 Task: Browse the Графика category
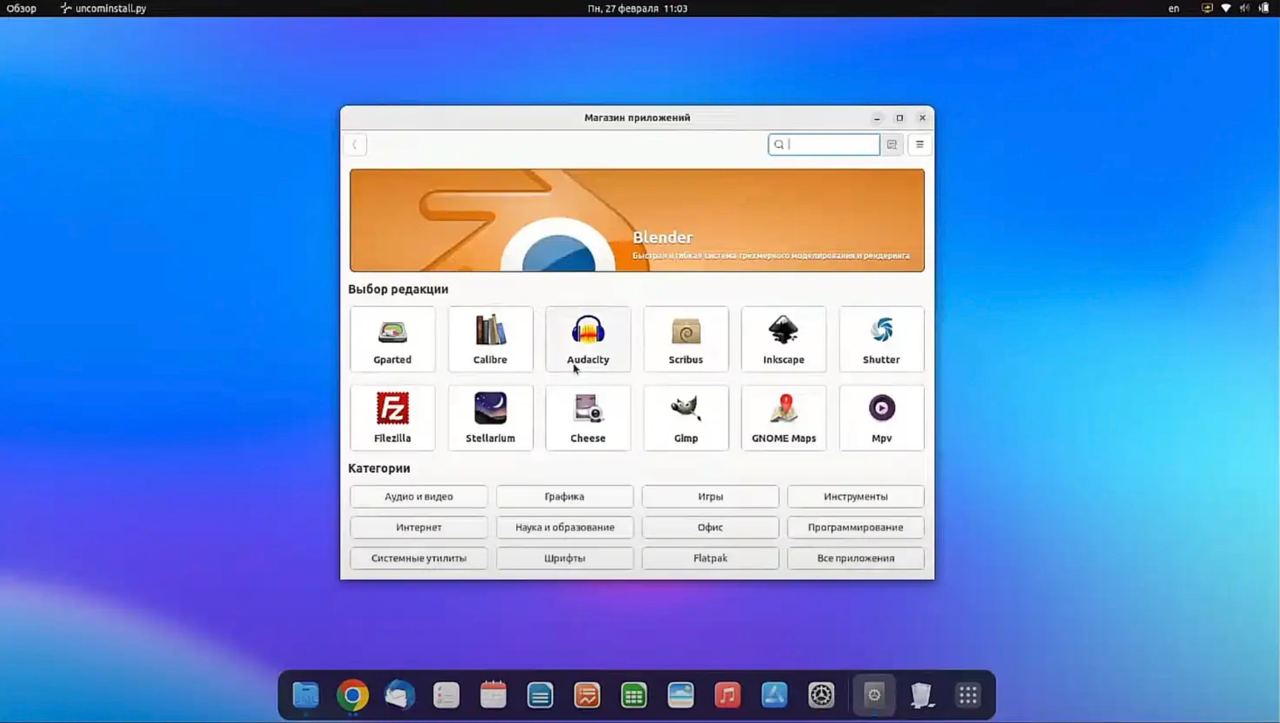[565, 496]
